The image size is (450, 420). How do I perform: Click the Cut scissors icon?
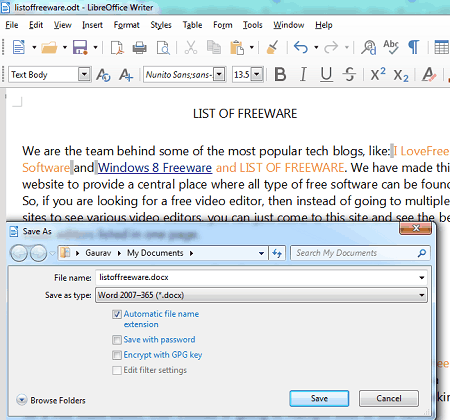[x=191, y=47]
